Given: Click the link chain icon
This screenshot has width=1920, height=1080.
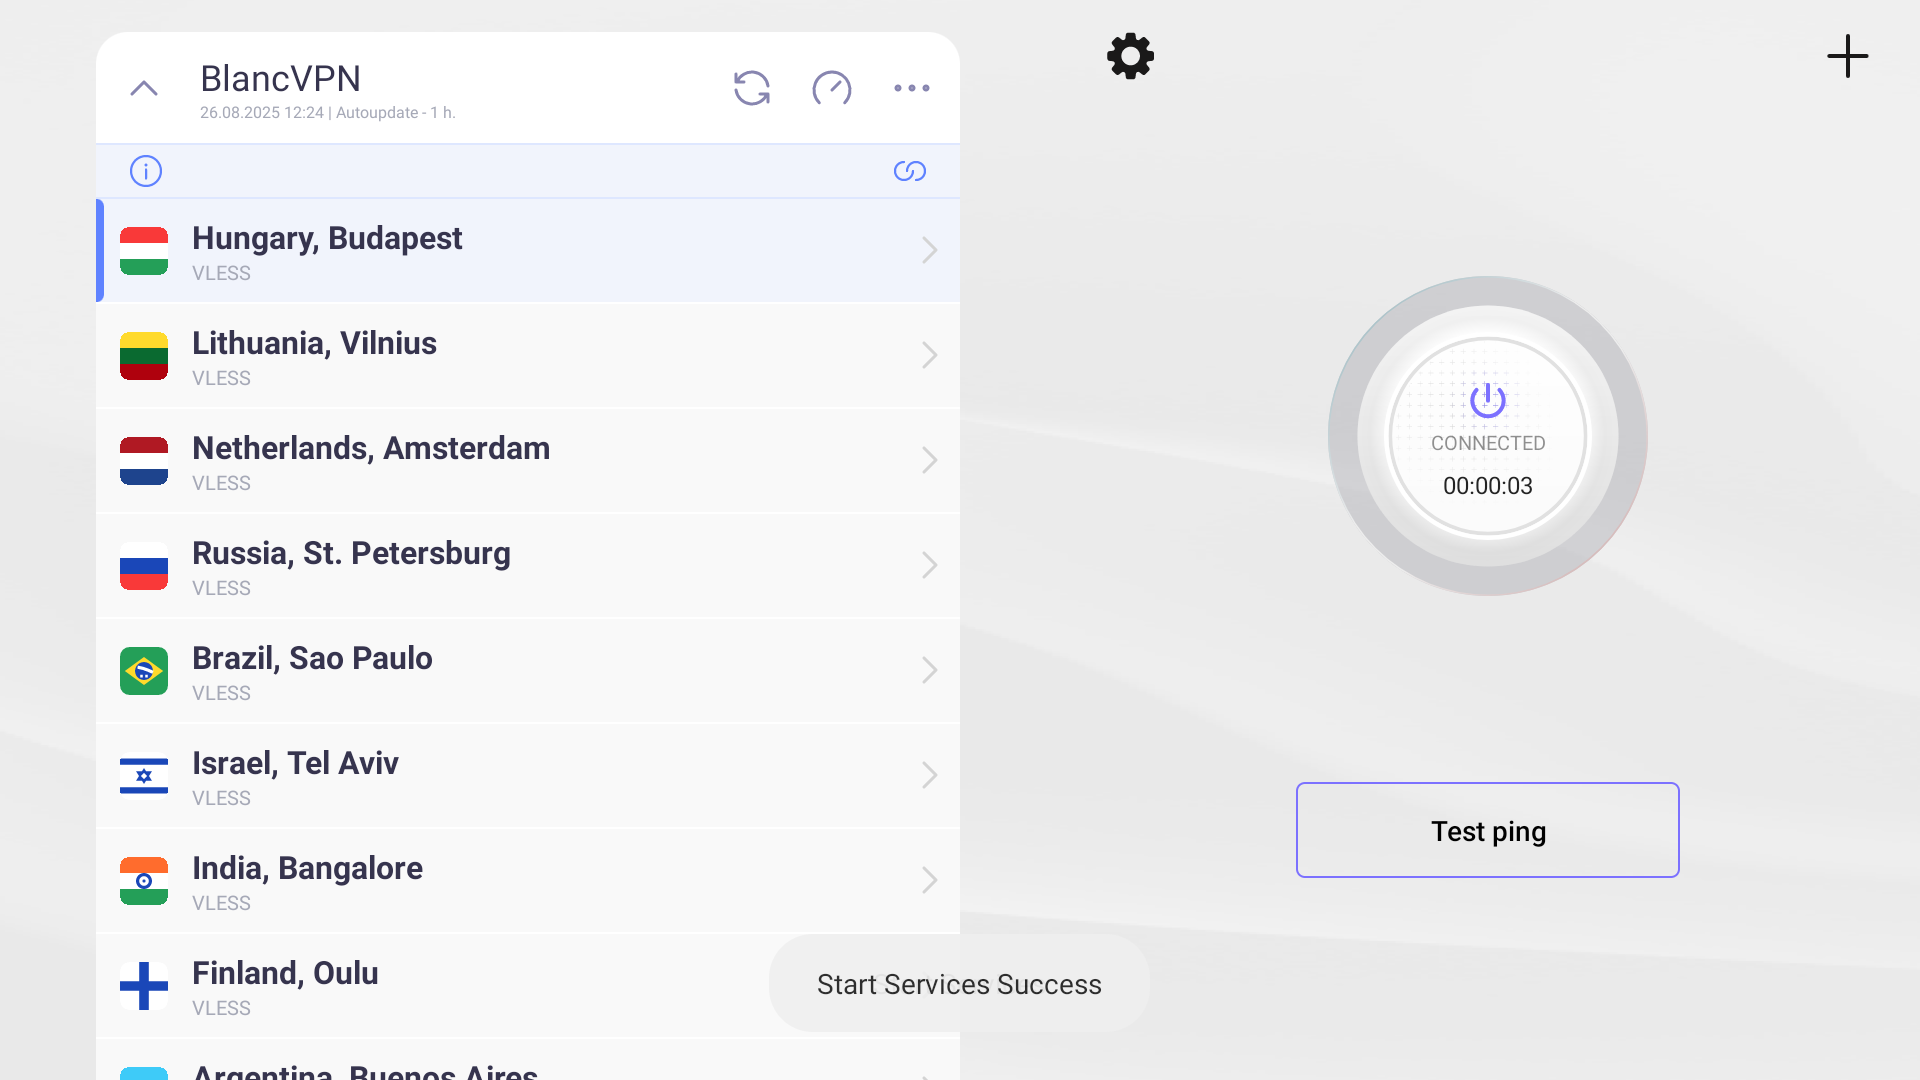Looking at the screenshot, I should click(909, 171).
